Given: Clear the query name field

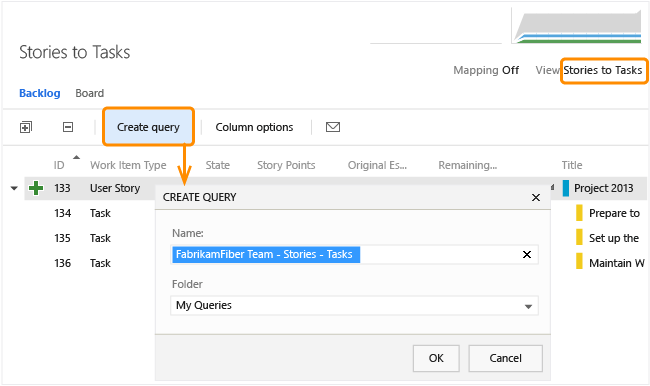Looking at the screenshot, I should (527, 255).
